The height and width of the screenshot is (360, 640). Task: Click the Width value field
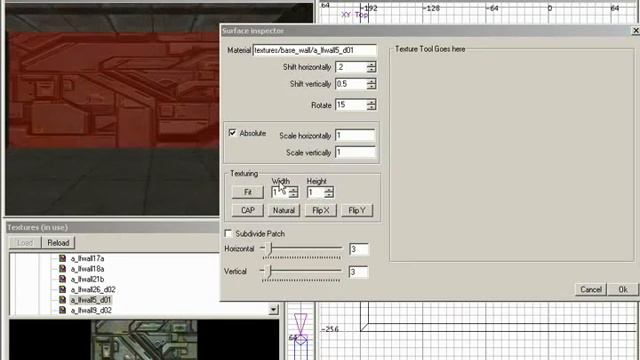pos(280,192)
